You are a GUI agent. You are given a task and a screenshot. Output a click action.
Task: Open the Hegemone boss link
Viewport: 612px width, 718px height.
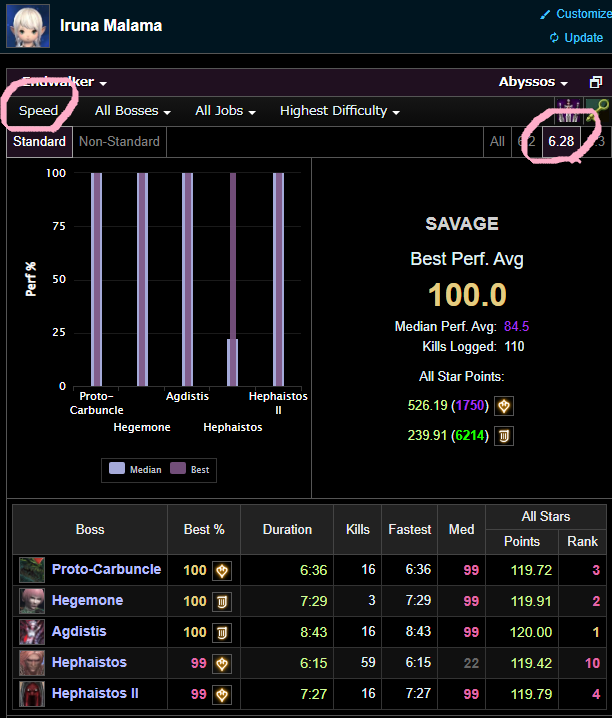87,601
